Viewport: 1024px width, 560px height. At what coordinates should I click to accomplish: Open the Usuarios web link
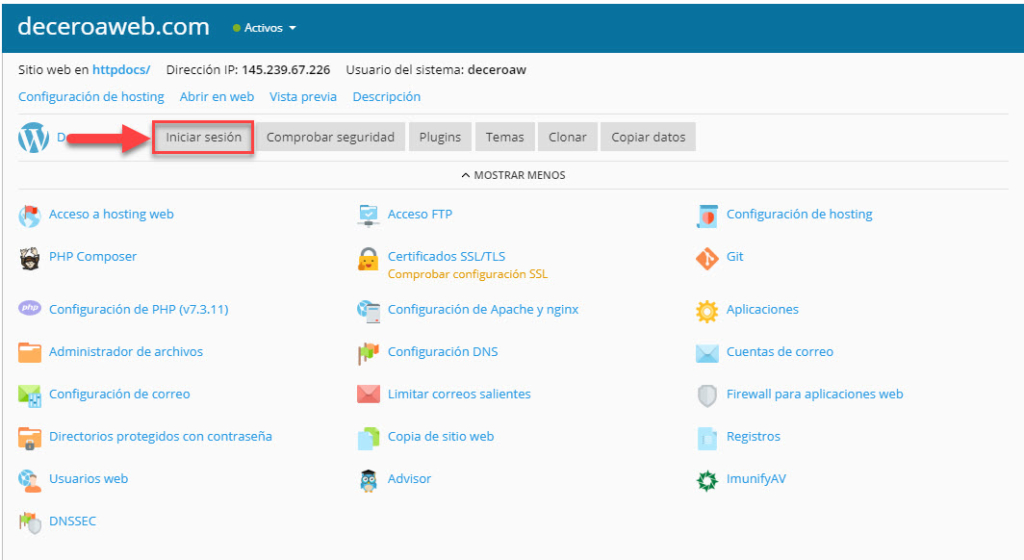pyautogui.click(x=89, y=479)
